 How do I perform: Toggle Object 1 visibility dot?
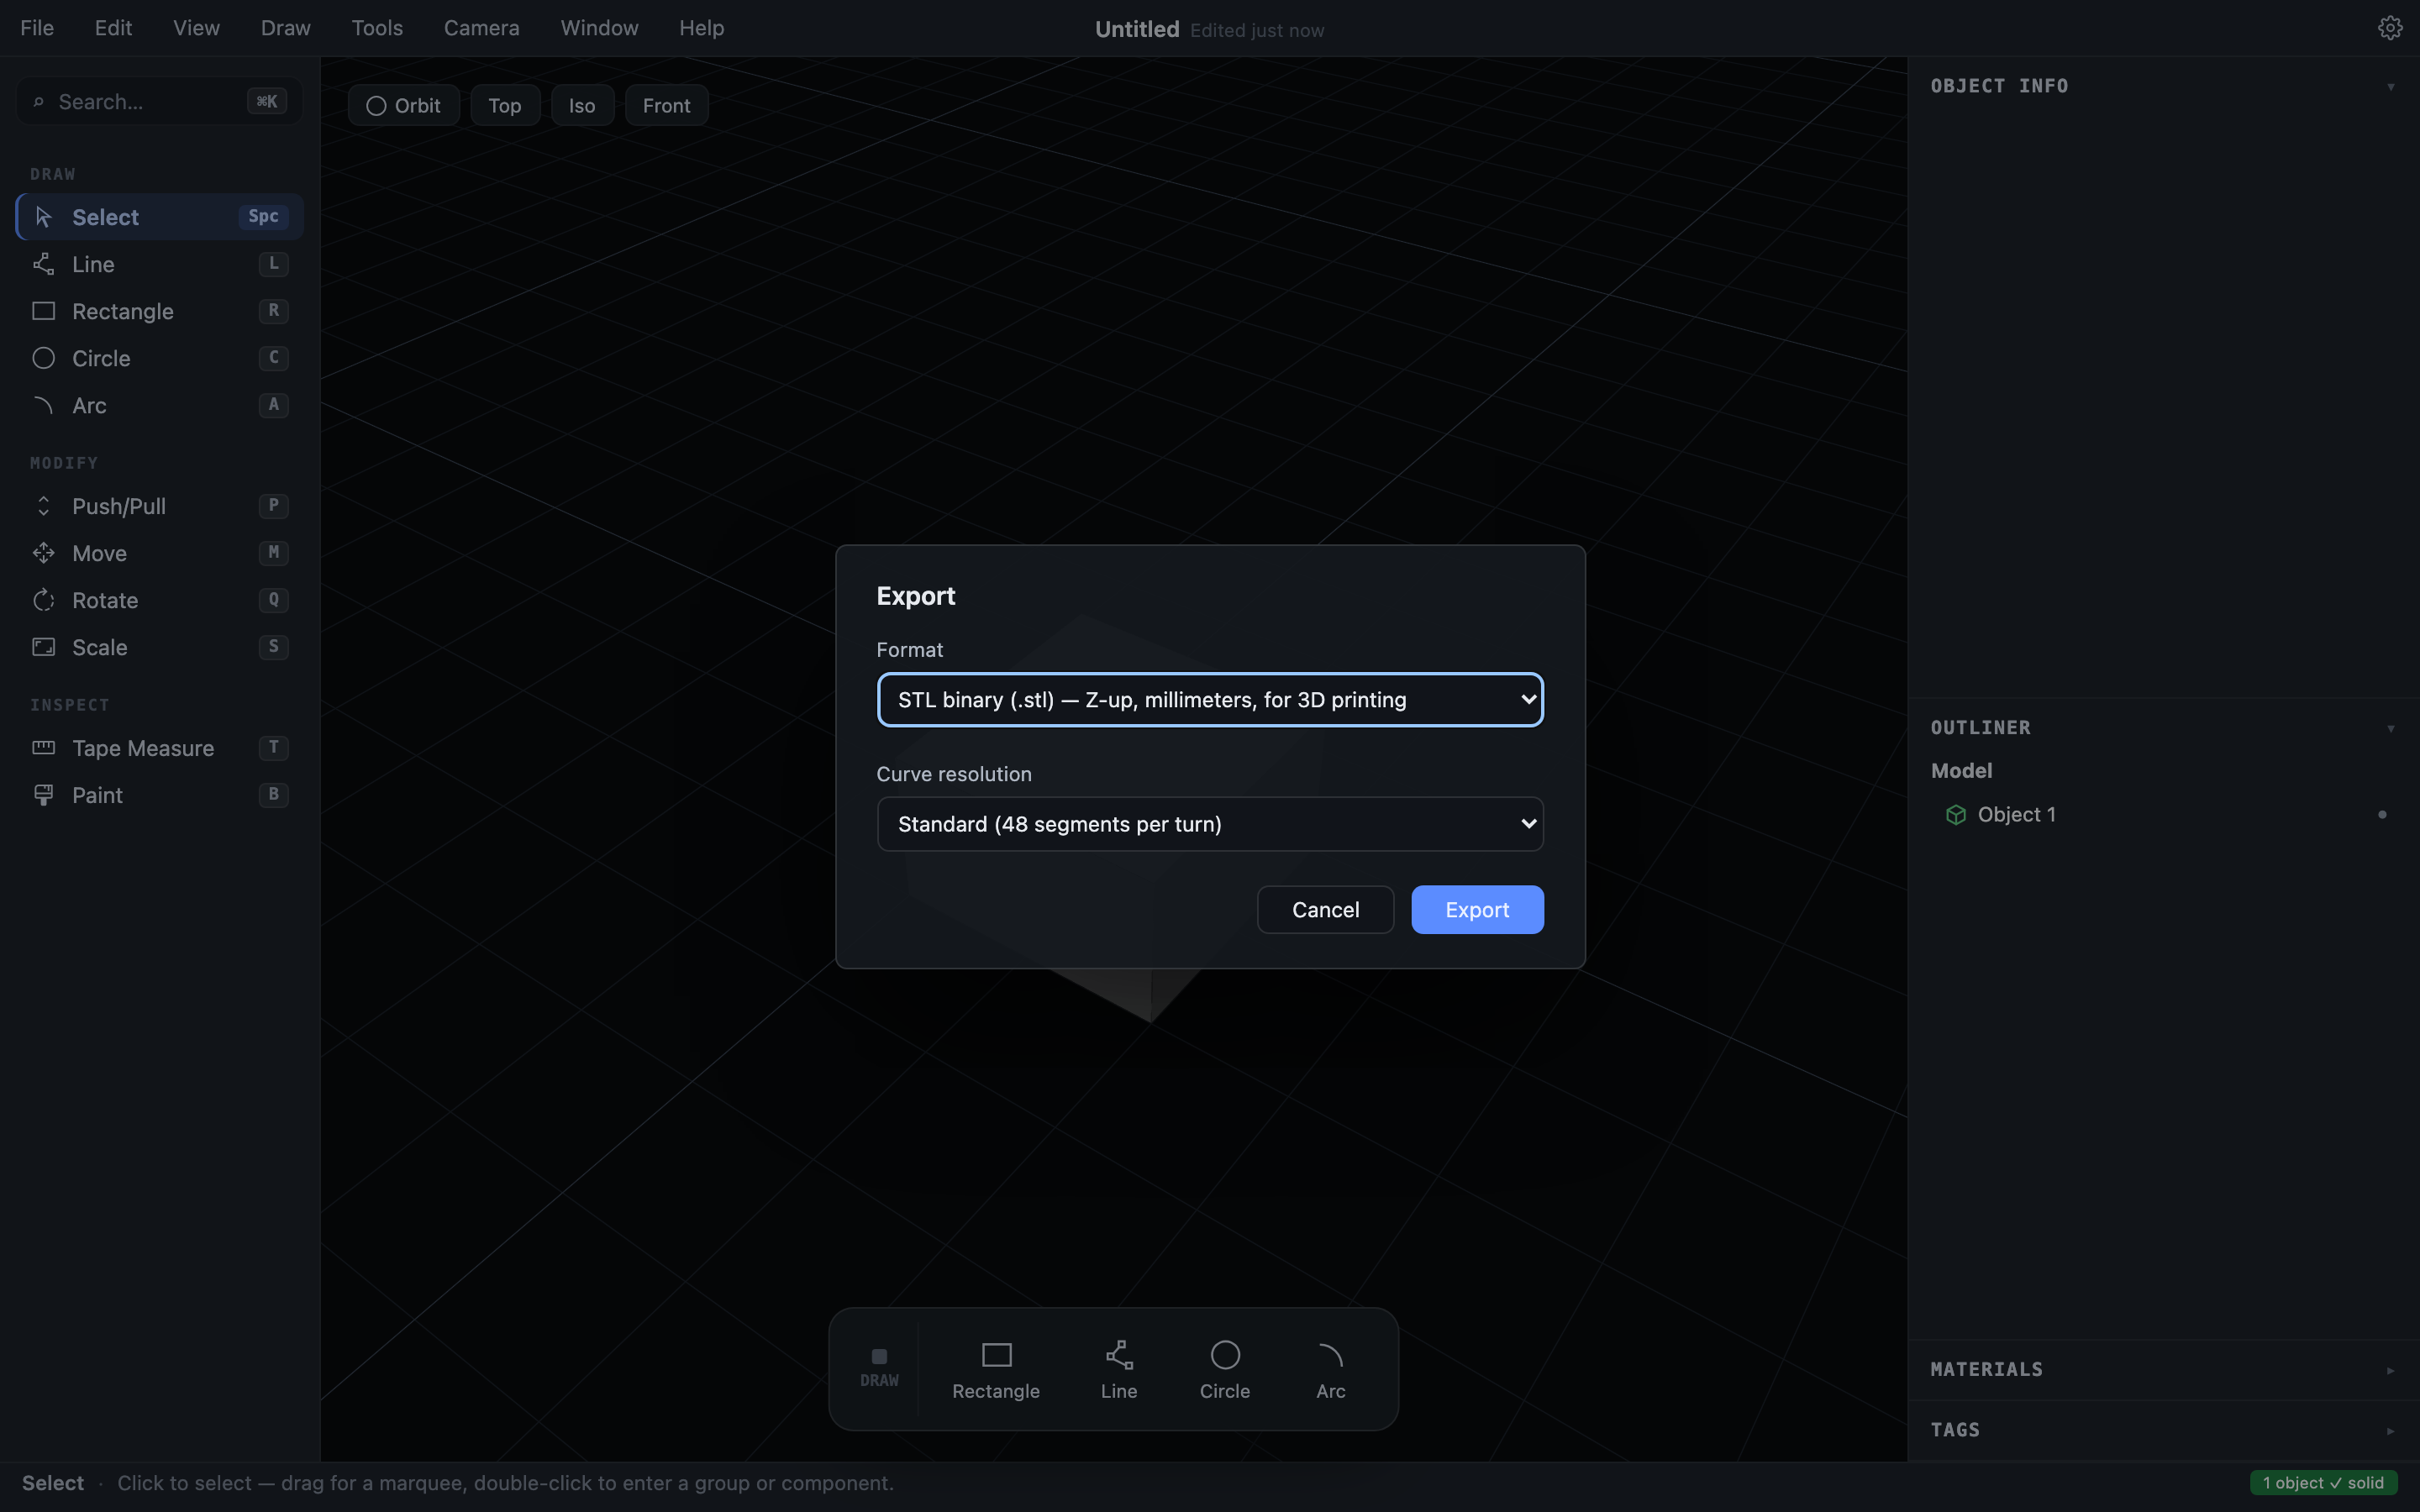click(x=2382, y=815)
